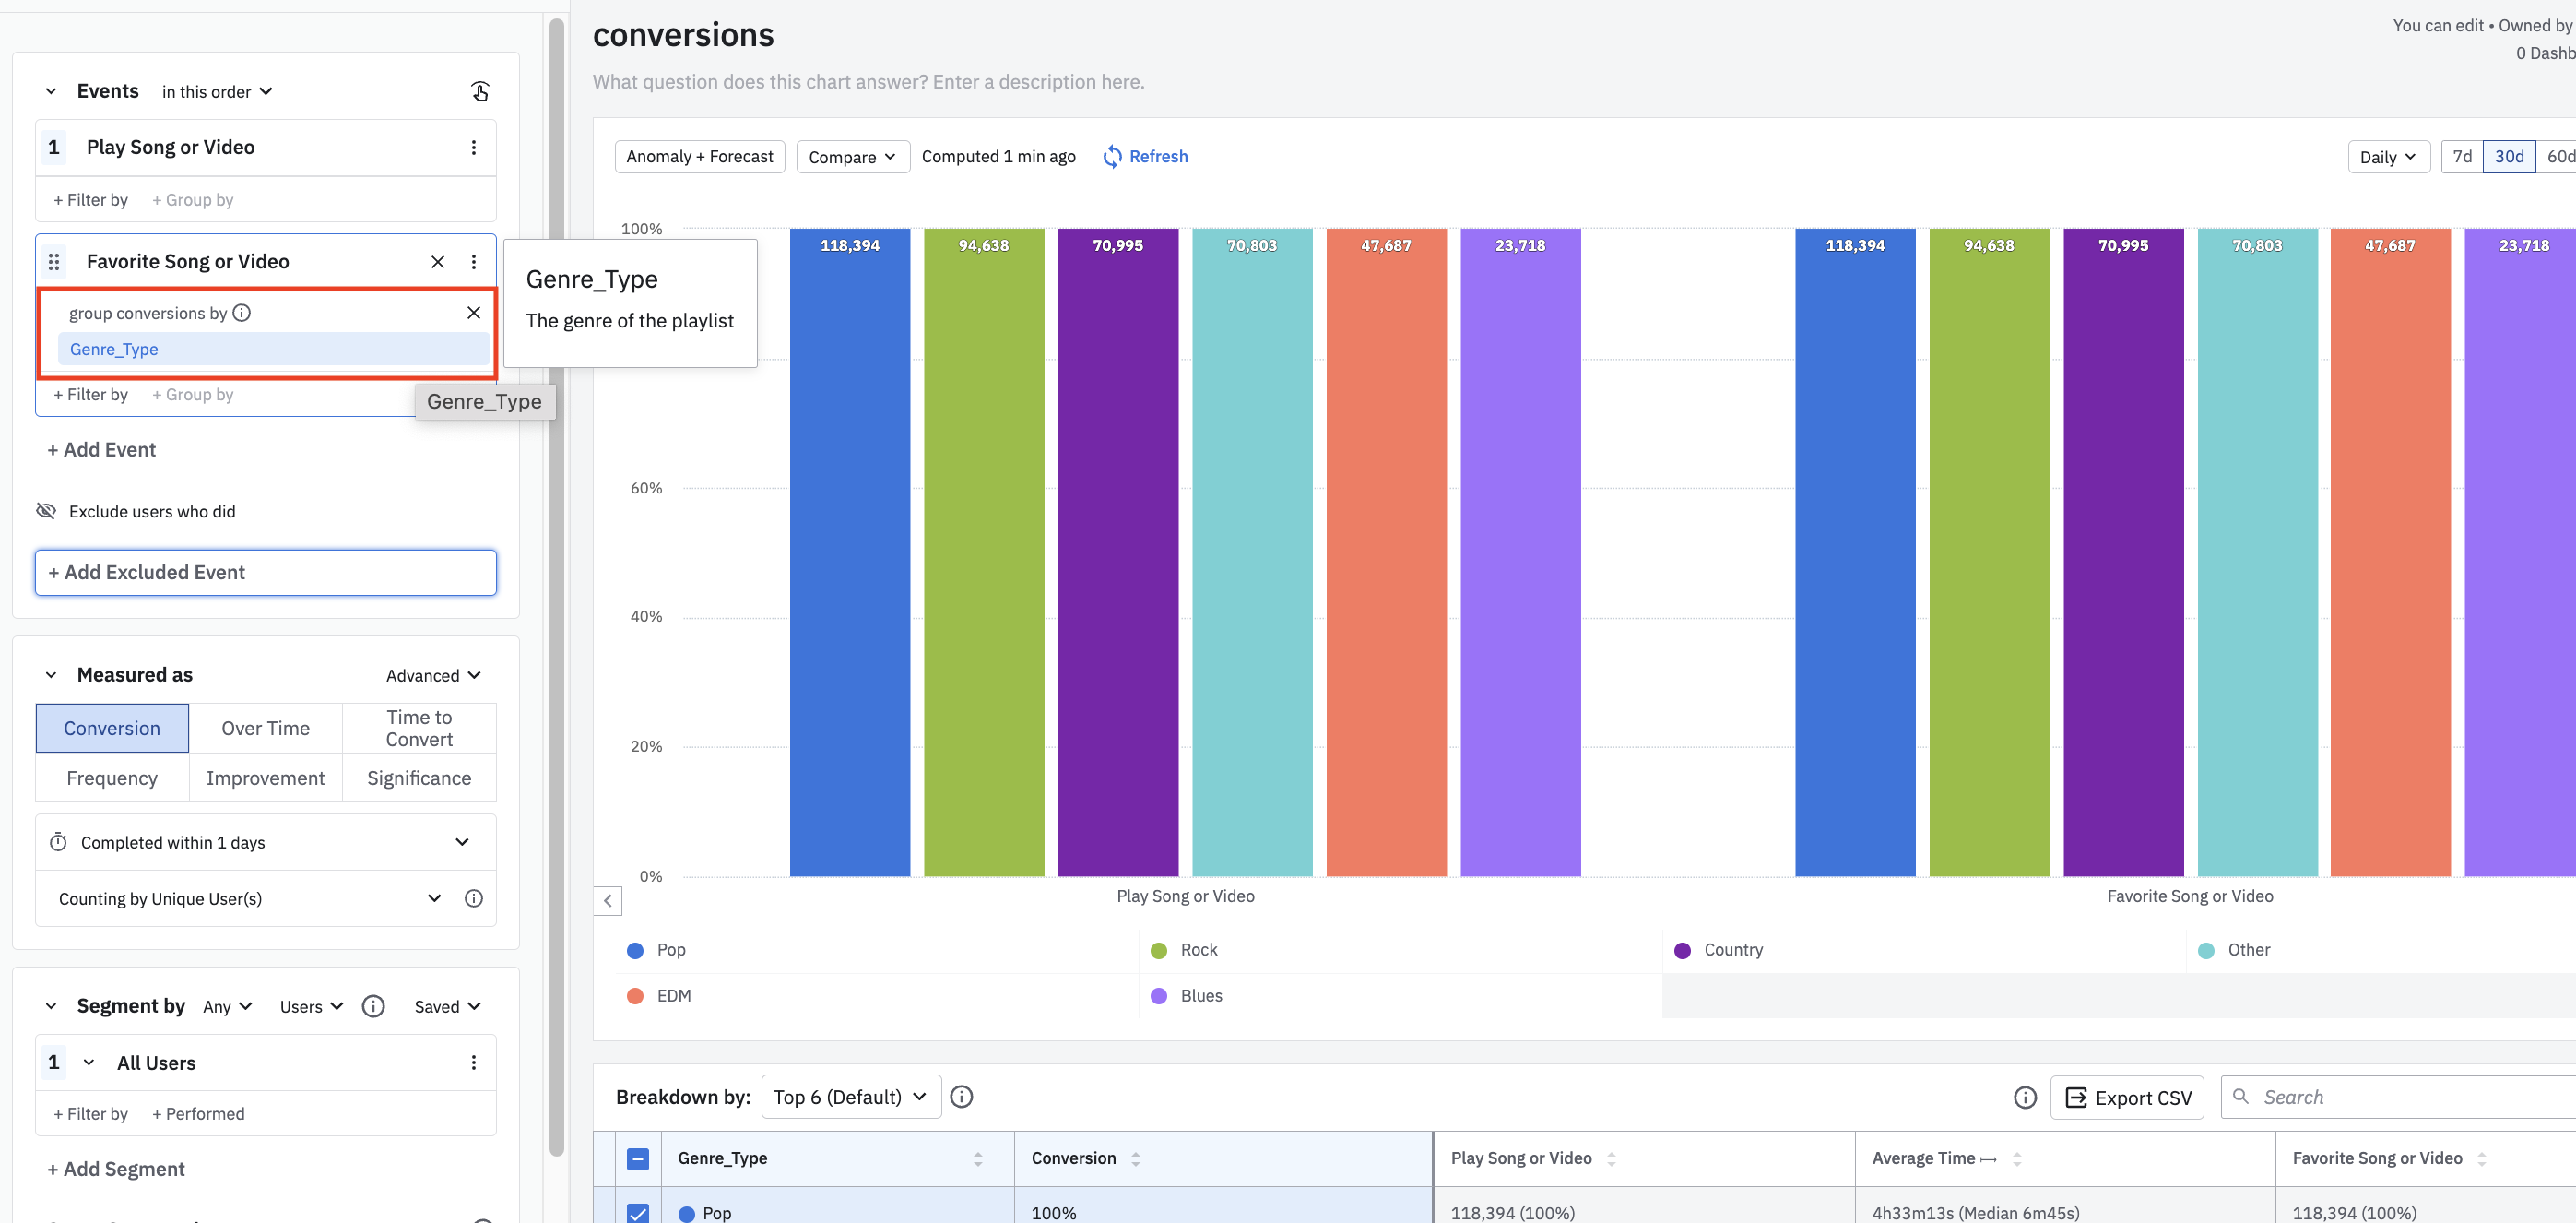Close the group conversions by box
This screenshot has width=2576, height=1223.
[x=473, y=313]
